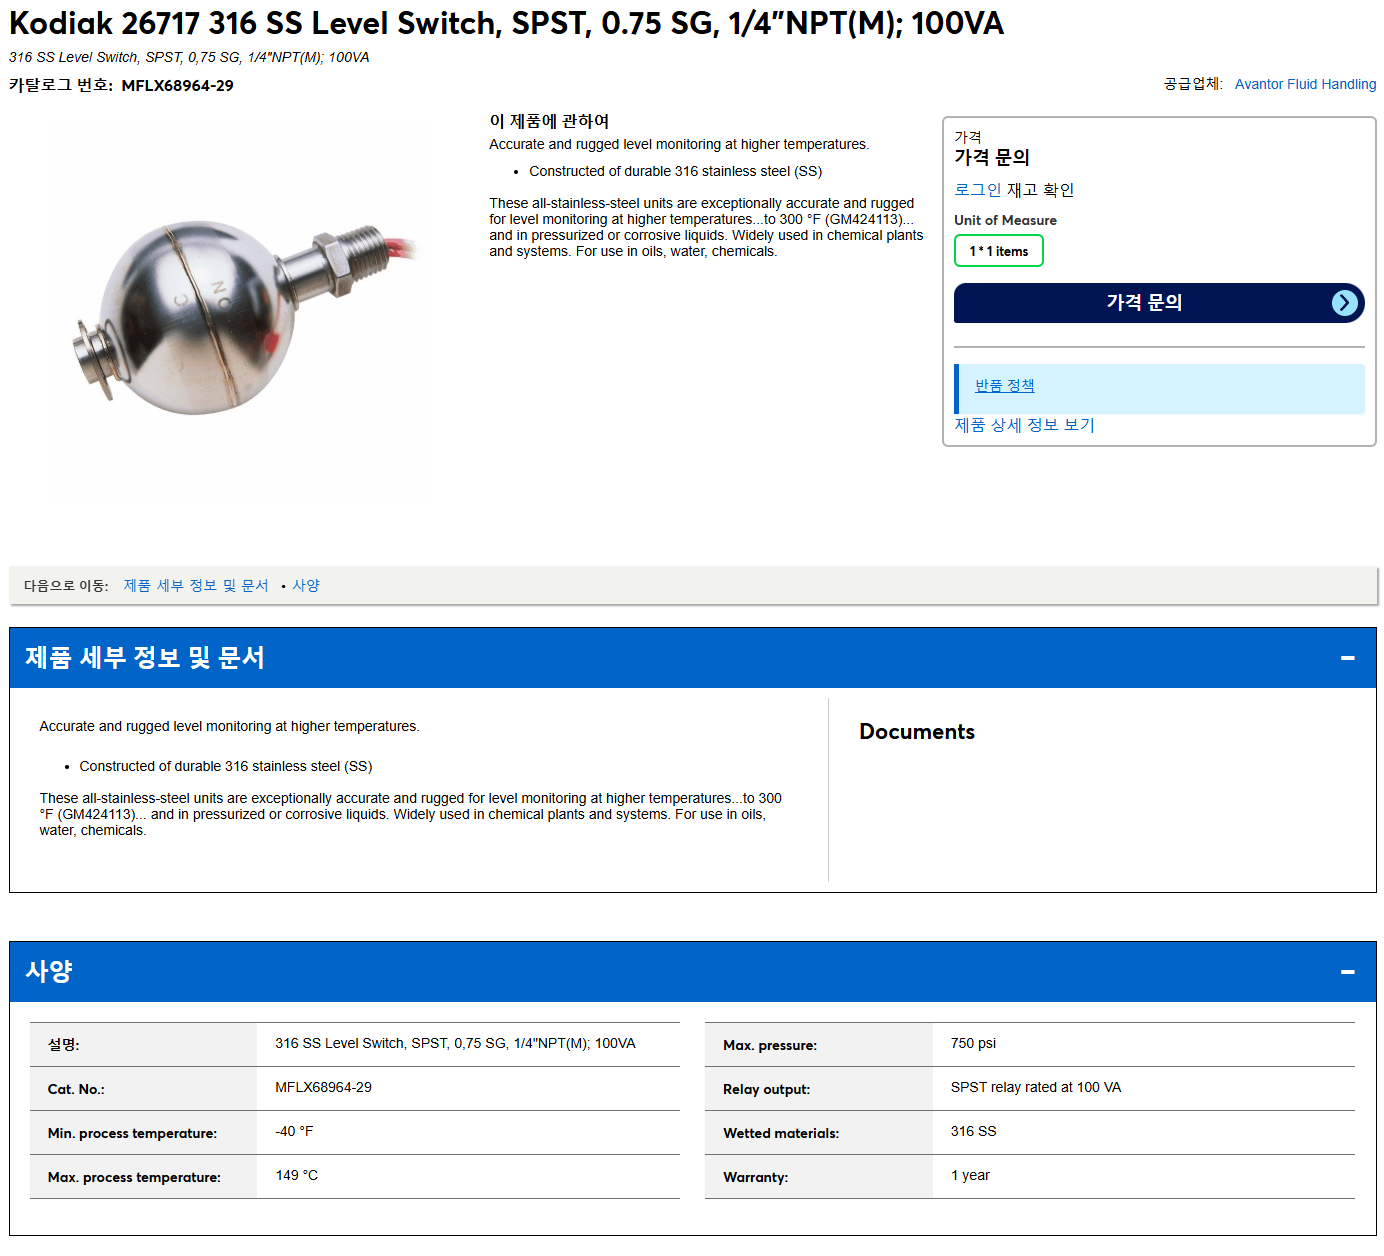The width and height of the screenshot is (1384, 1256).
Task: Jump to the 사양 anchor link
Action: (x=306, y=586)
